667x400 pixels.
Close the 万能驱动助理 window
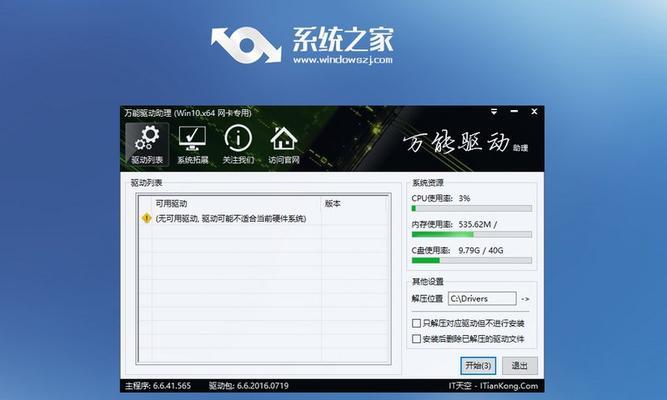pos(534,111)
